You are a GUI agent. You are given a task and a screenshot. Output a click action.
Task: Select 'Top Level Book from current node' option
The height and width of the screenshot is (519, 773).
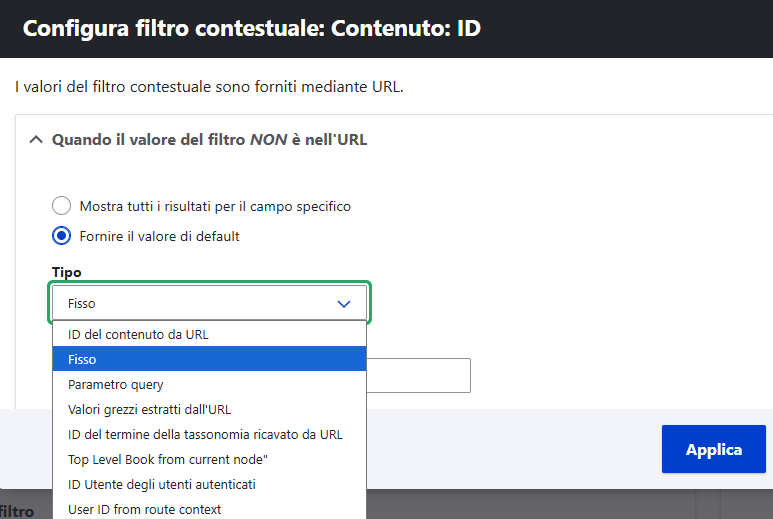(168, 459)
